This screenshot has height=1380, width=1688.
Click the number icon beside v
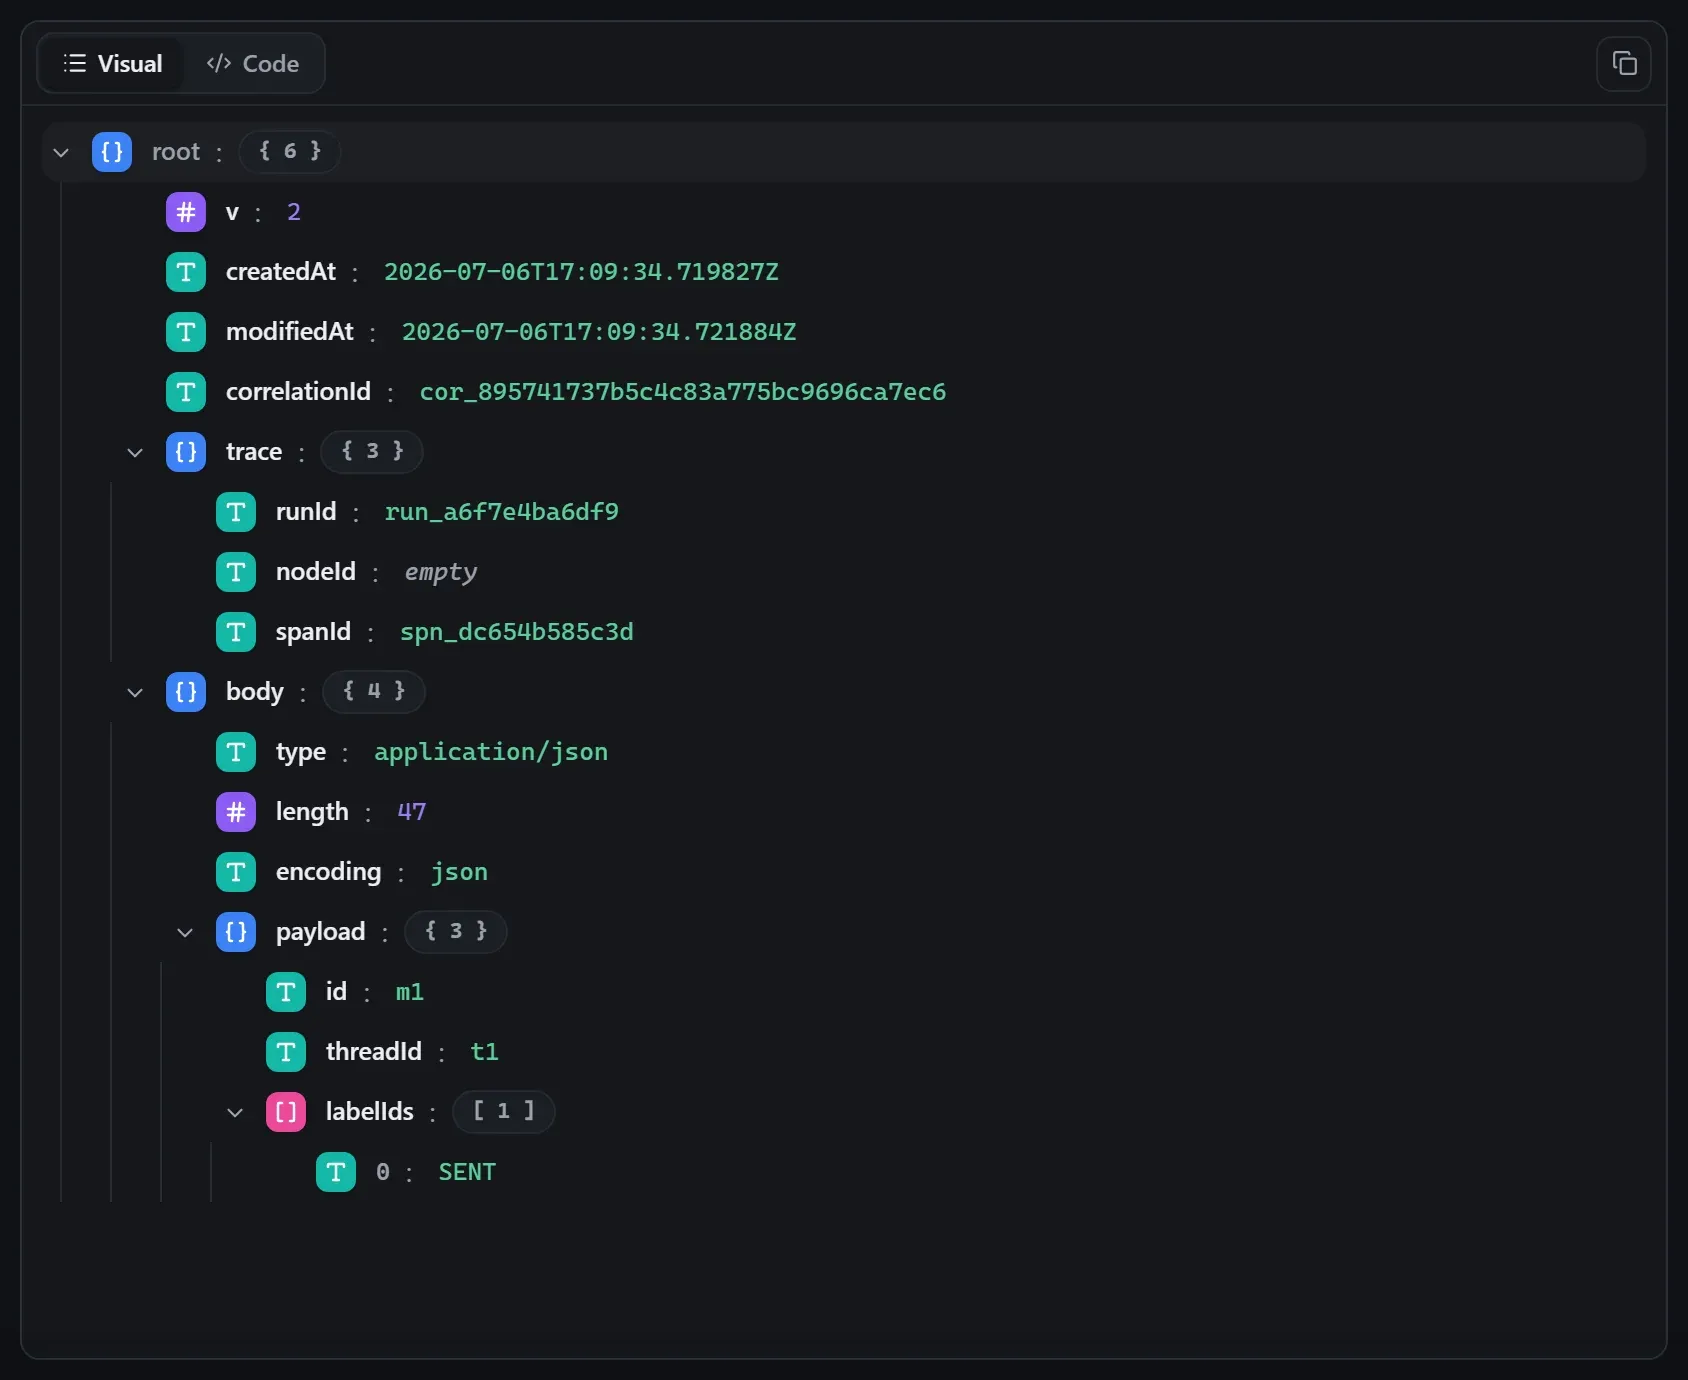(x=186, y=212)
